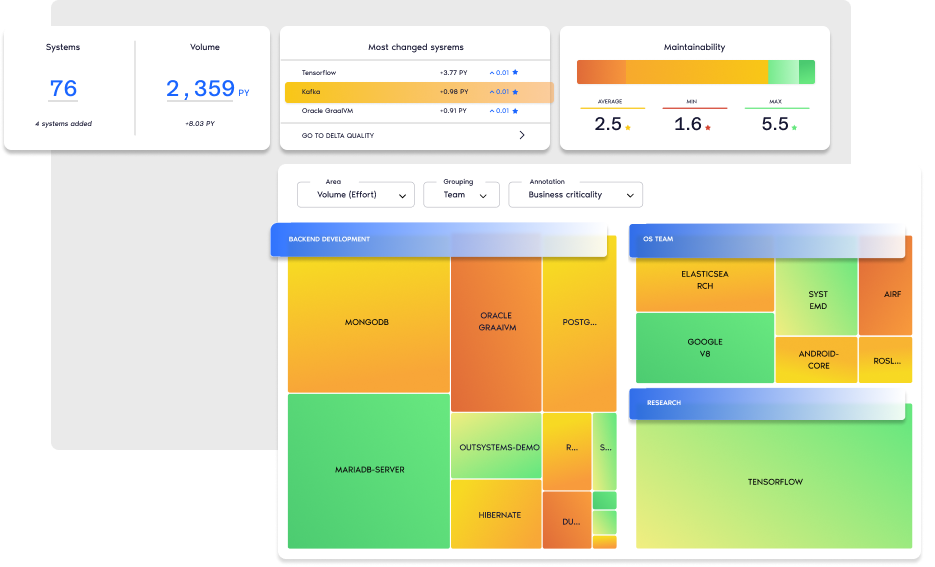The width and height of the screenshot is (935, 567).
Task: Select the HIBERNATE treemap tile
Action: pyautogui.click(x=496, y=514)
